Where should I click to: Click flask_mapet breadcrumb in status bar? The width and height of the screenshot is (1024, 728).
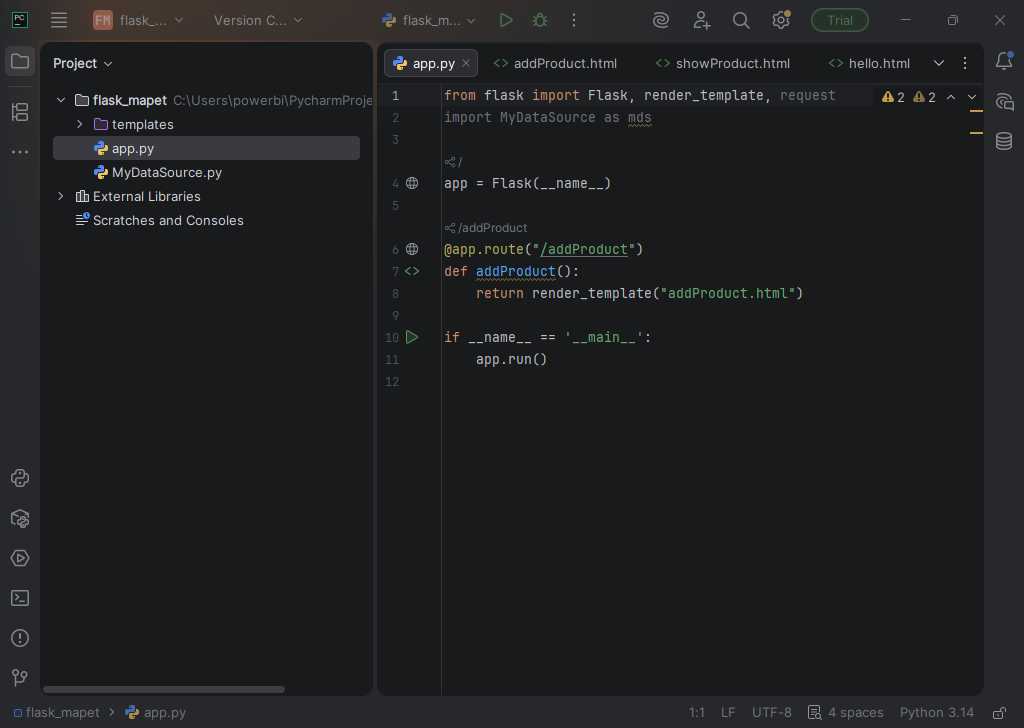pyautogui.click(x=57, y=712)
